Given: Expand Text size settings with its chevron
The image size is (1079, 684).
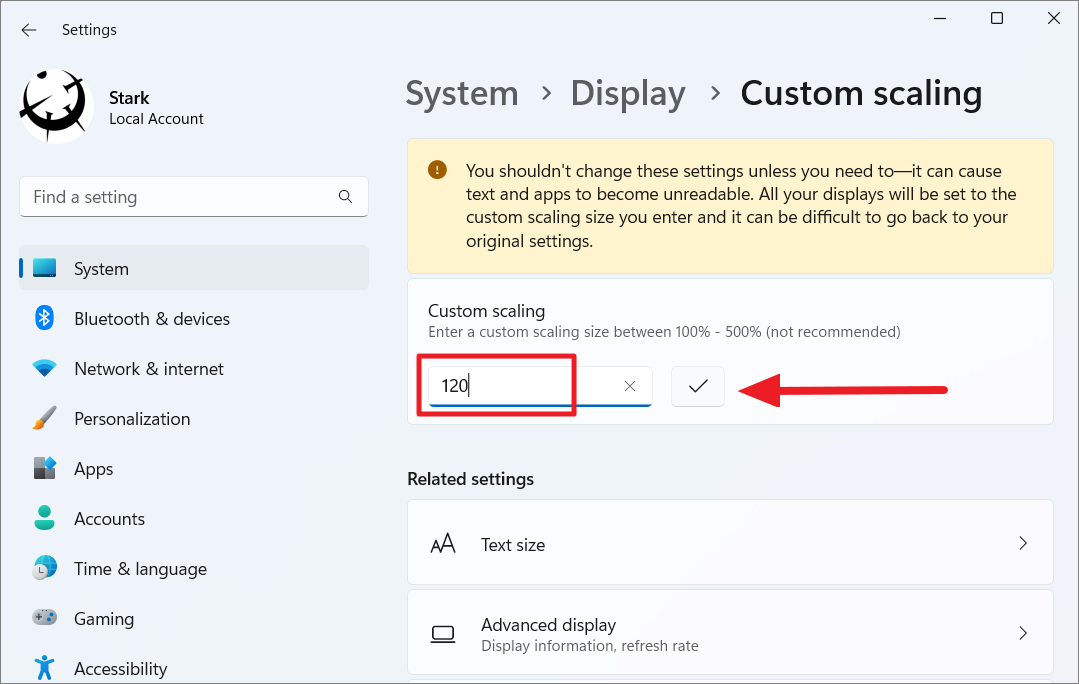Looking at the screenshot, I should (x=1022, y=543).
